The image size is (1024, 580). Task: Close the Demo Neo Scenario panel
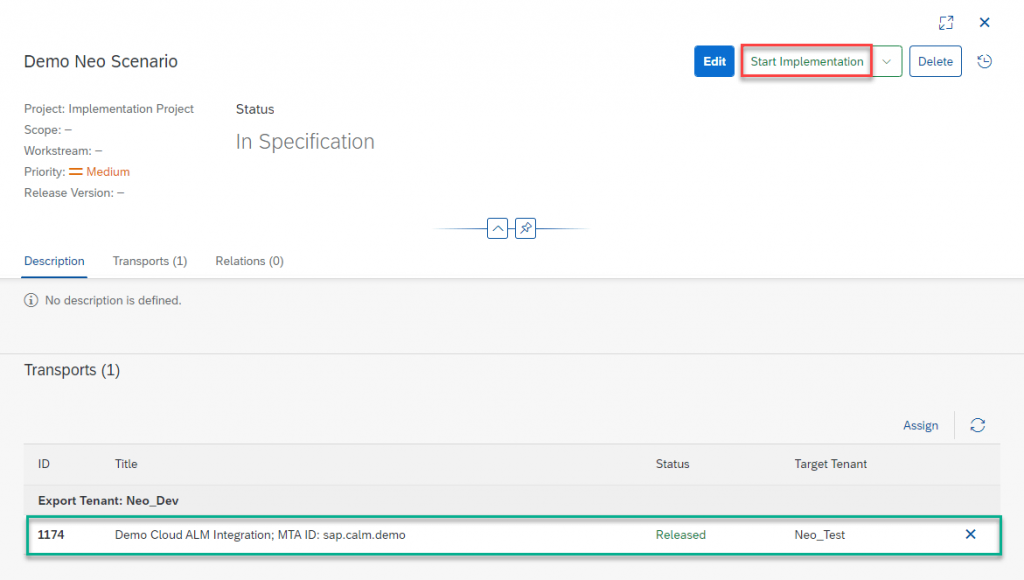coord(984,23)
